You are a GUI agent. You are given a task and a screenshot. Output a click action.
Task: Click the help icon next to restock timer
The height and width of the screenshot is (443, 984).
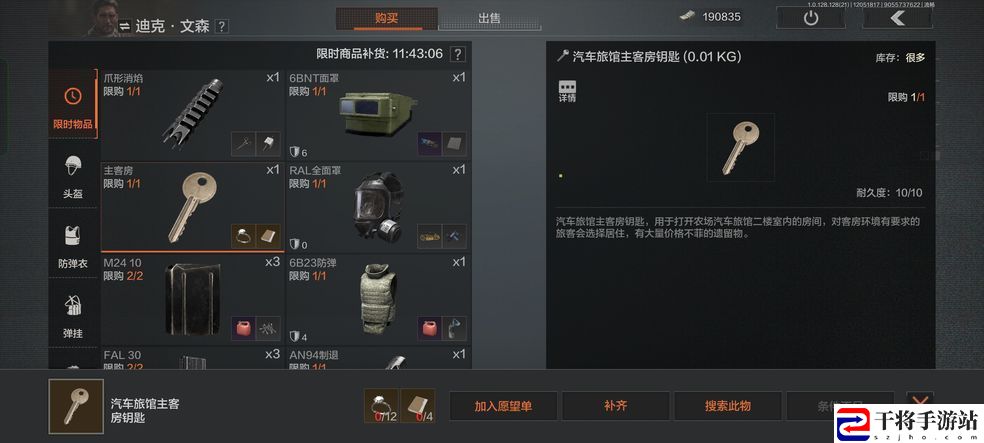pyautogui.click(x=459, y=54)
